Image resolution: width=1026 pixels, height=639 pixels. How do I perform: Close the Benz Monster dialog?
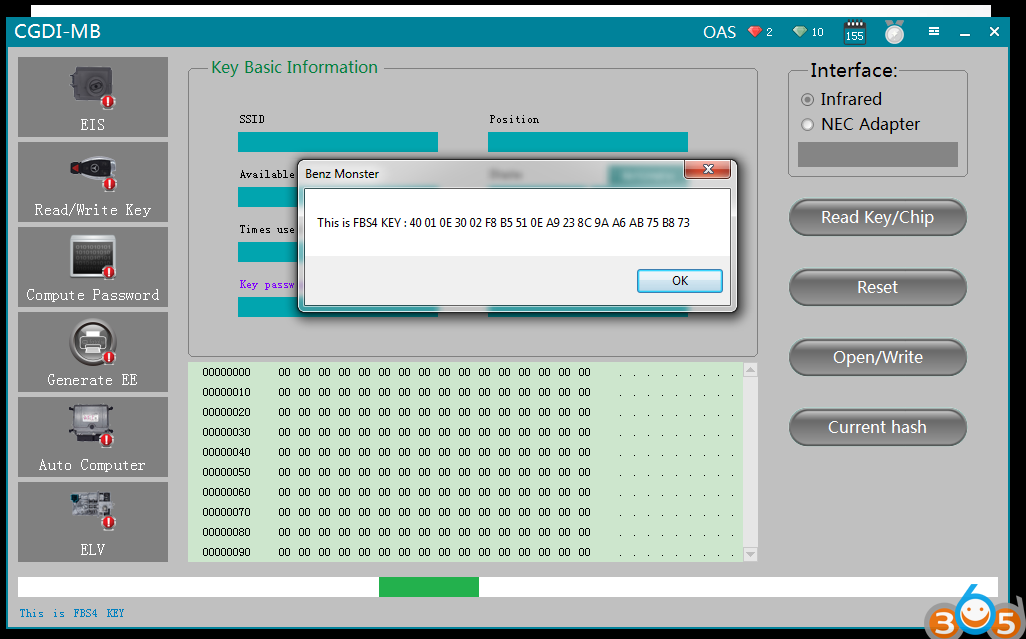[x=708, y=169]
